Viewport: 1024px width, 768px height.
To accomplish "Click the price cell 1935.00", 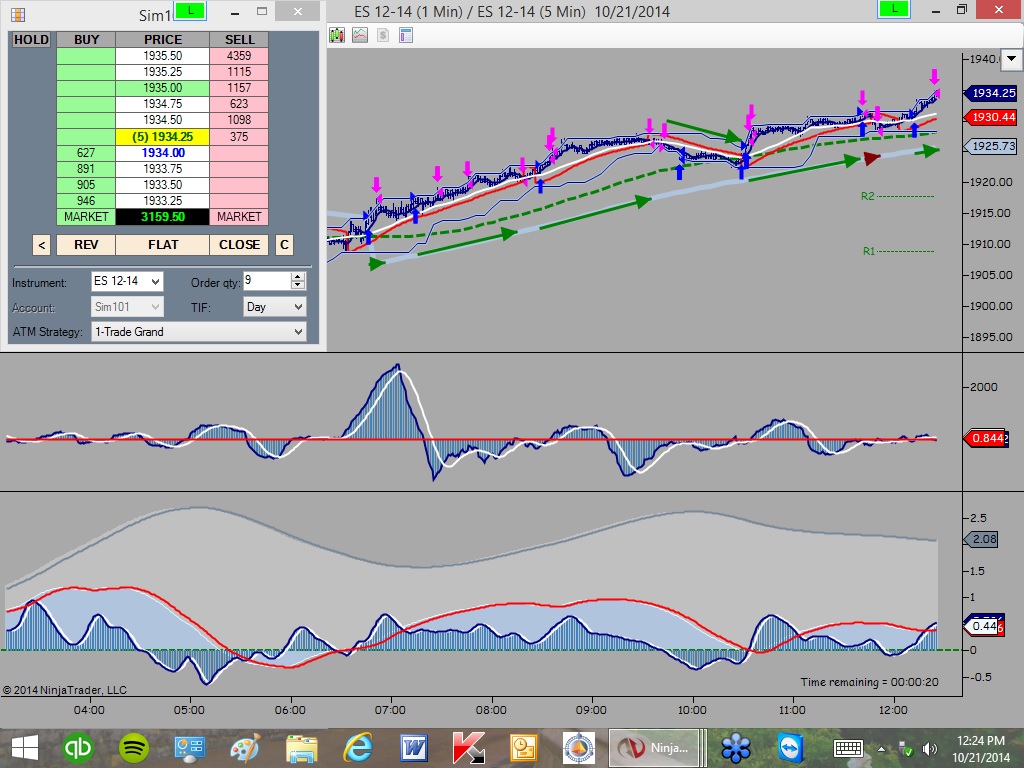I will (x=163, y=88).
